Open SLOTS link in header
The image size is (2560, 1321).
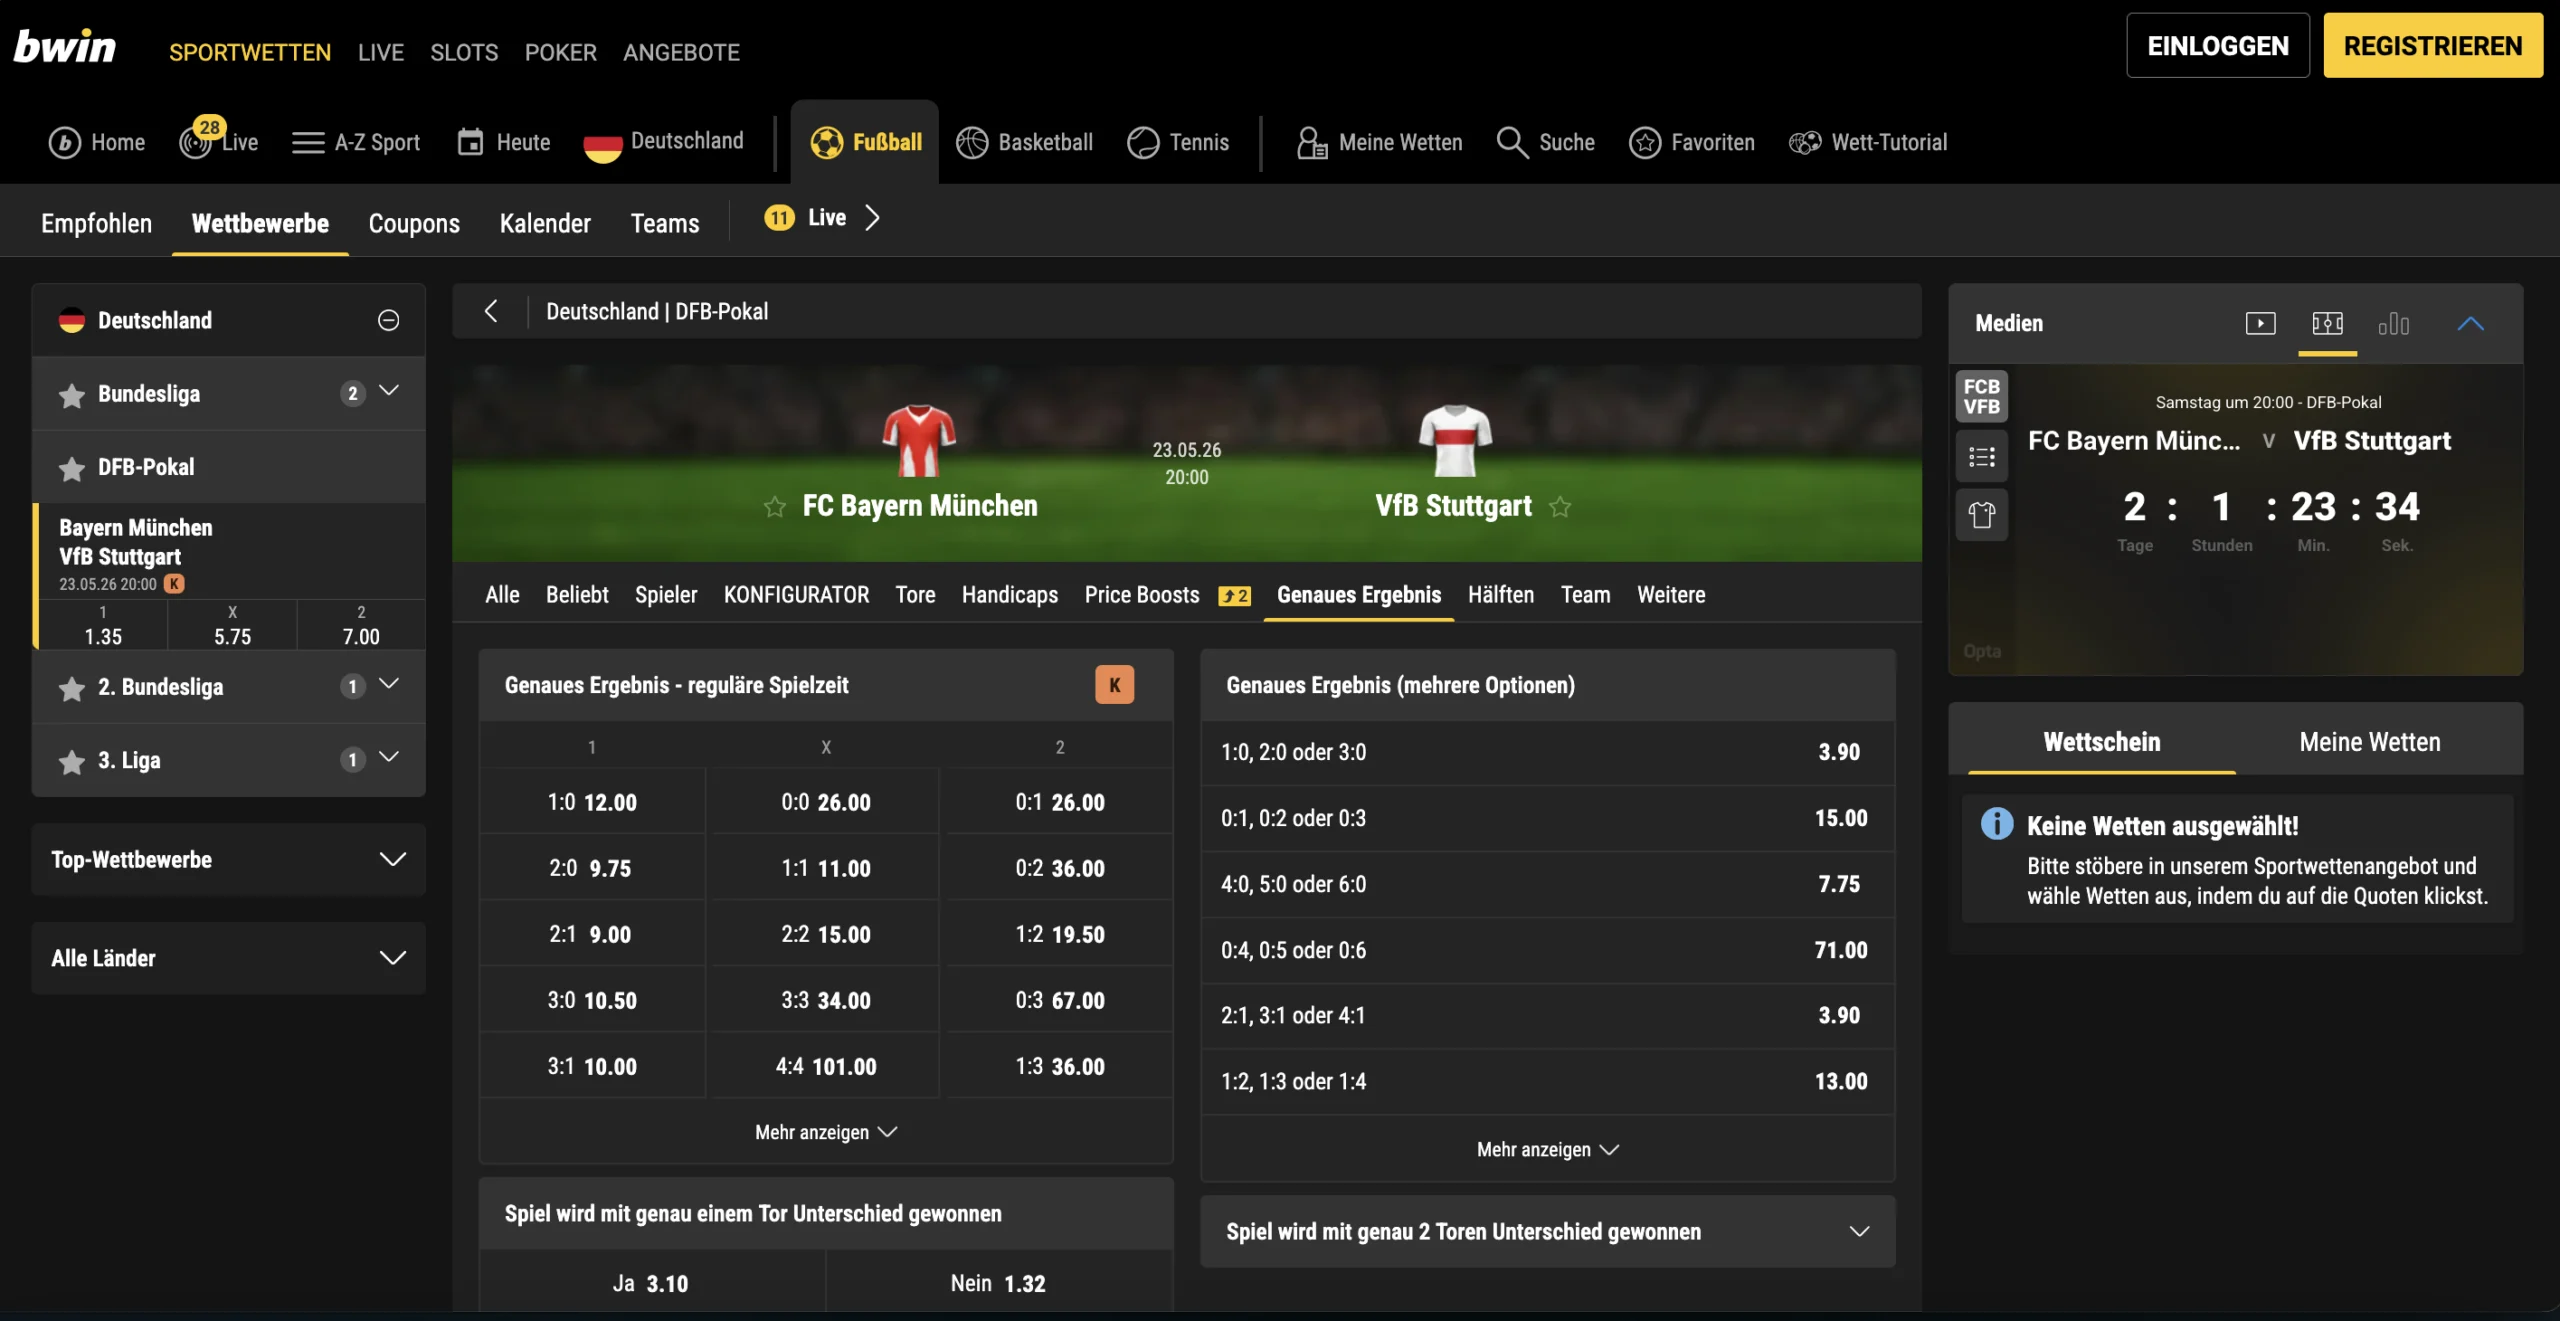point(464,52)
